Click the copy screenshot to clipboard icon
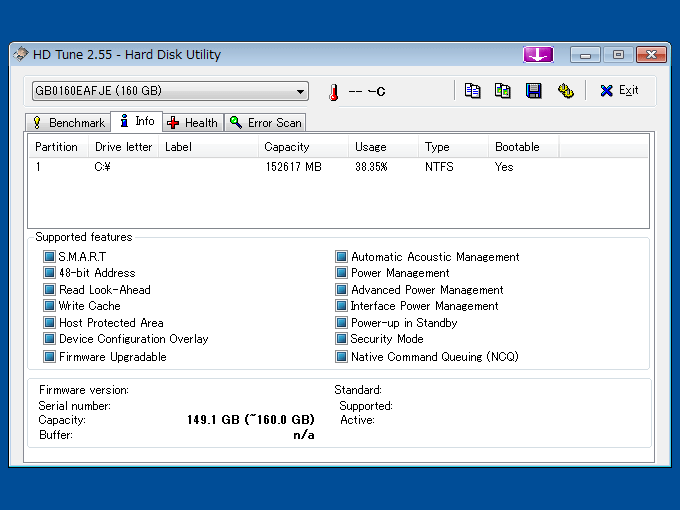The height and width of the screenshot is (510, 680). pos(503,91)
